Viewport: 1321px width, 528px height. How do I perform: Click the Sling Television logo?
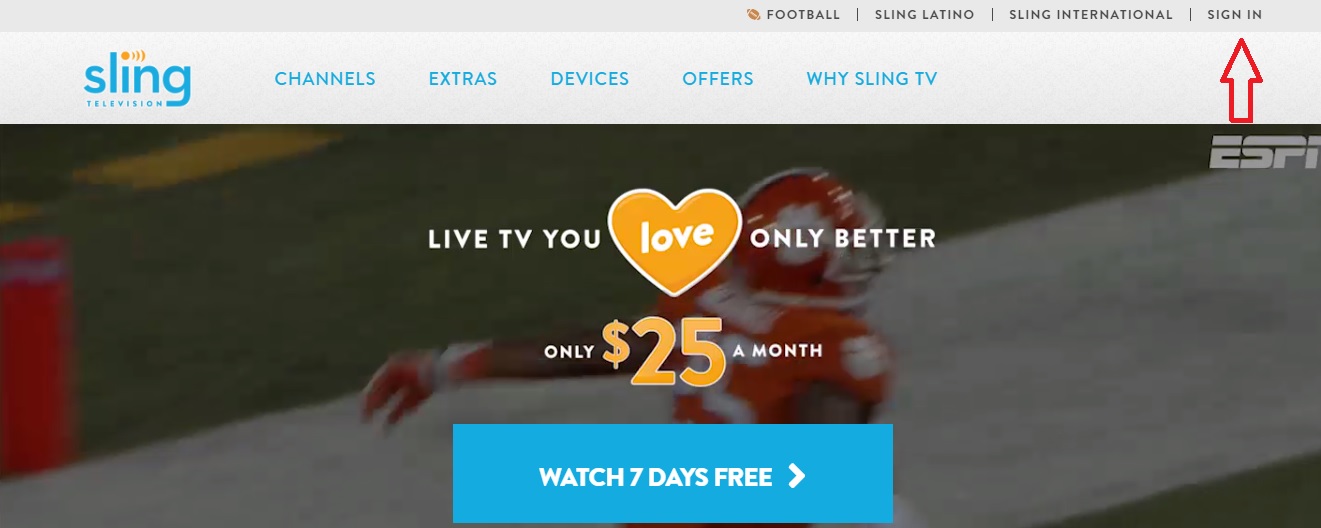[x=137, y=77]
